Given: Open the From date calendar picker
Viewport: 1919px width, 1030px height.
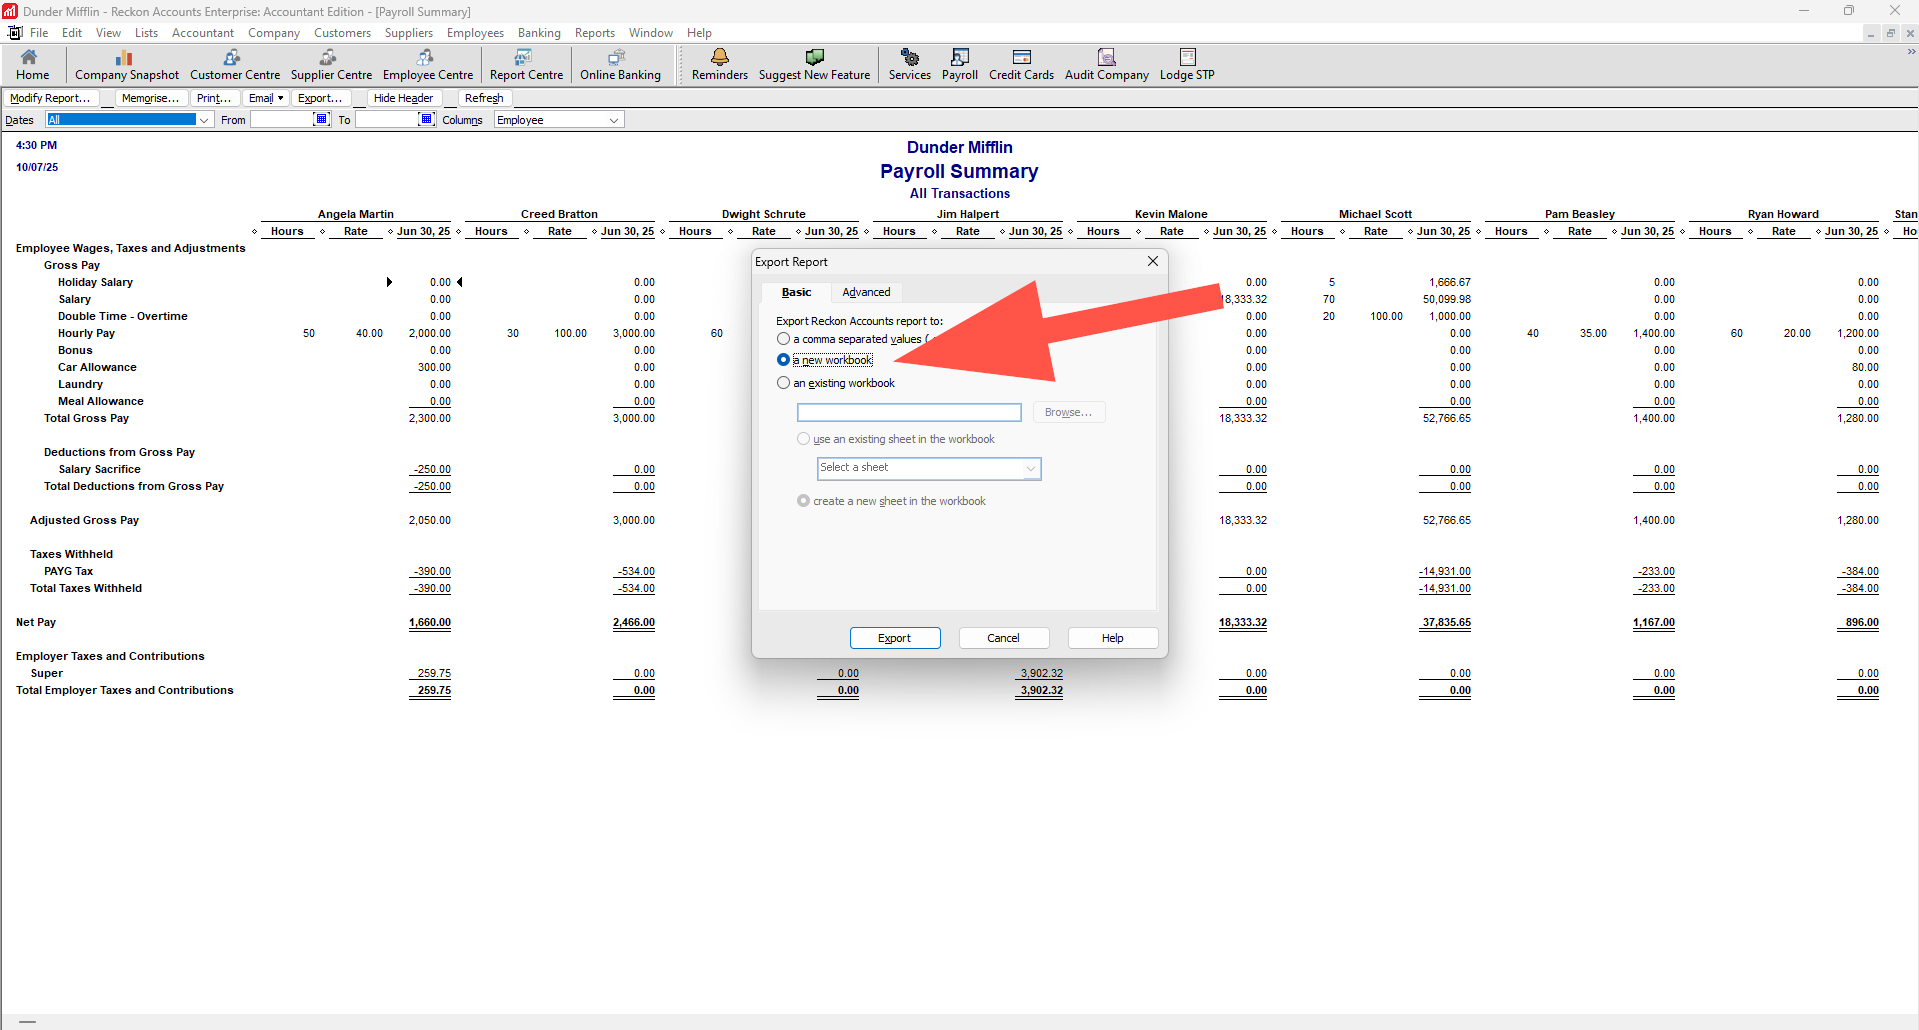Looking at the screenshot, I should tap(322, 119).
